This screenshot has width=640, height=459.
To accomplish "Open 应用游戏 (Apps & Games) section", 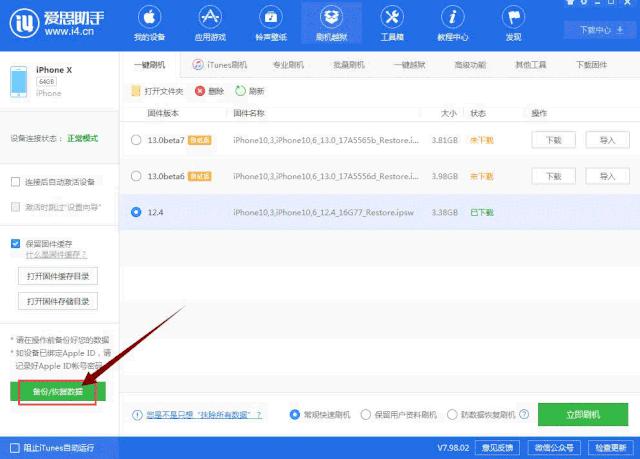I will 210,24.
